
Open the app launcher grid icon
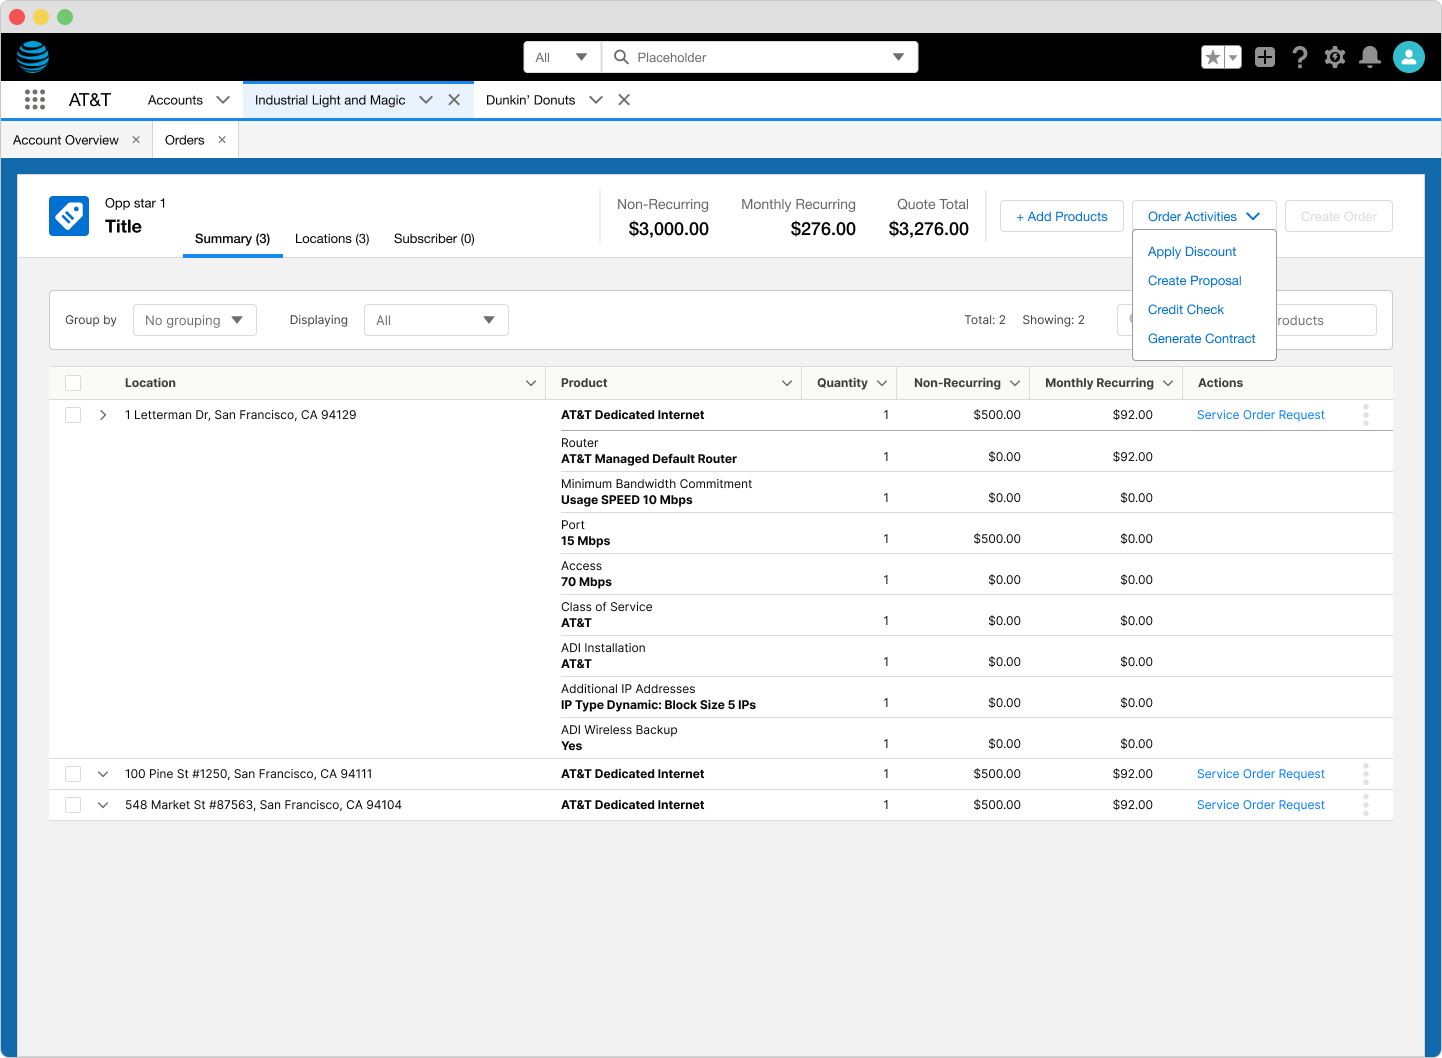pyautogui.click(x=35, y=99)
